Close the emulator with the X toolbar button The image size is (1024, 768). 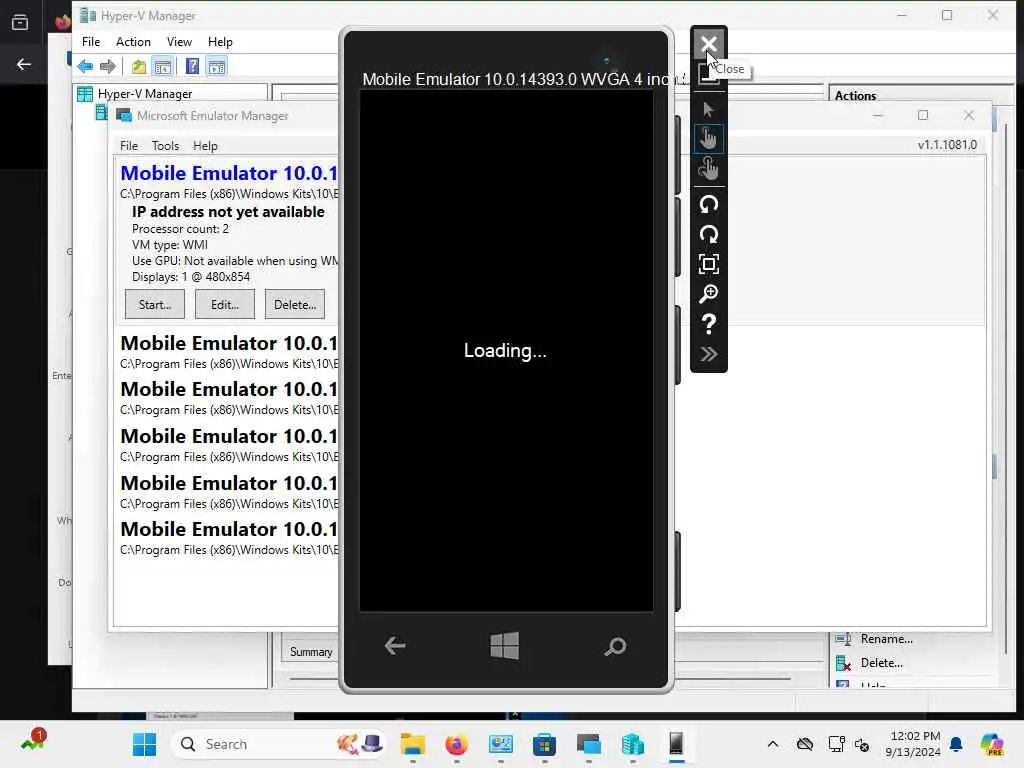coord(709,44)
